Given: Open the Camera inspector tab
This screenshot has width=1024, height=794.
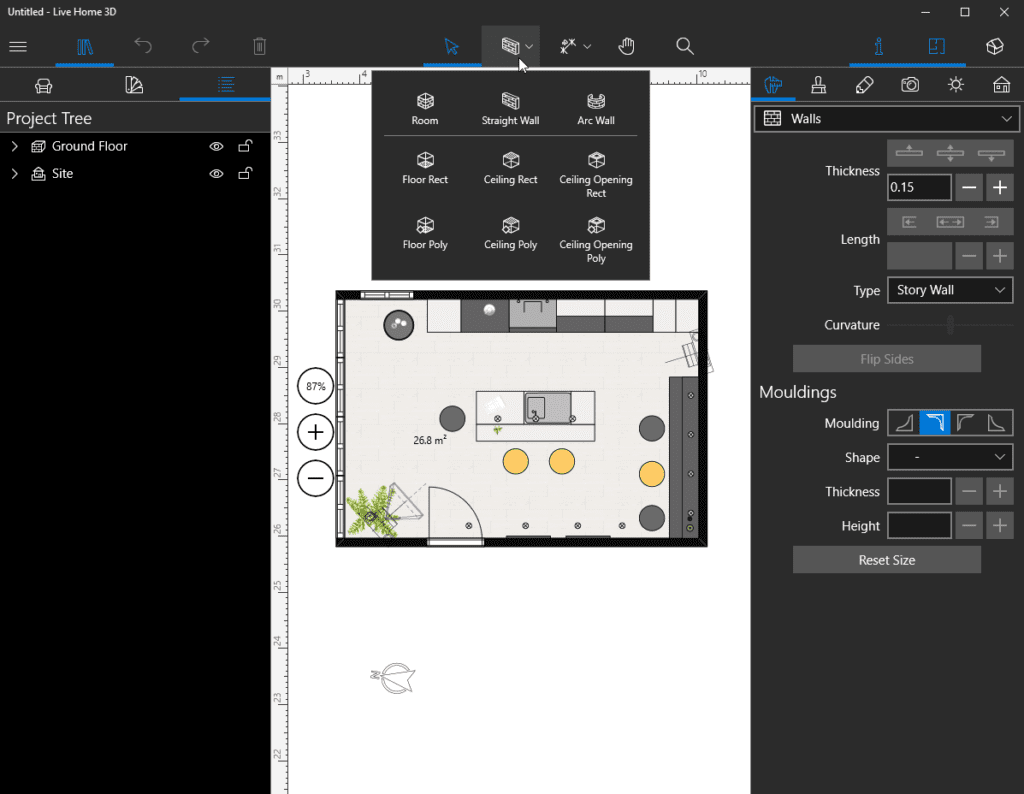Looking at the screenshot, I should coord(910,85).
